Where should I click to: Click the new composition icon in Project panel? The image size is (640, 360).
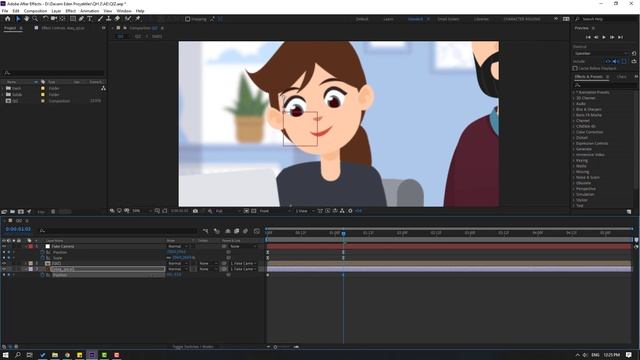[20, 212]
